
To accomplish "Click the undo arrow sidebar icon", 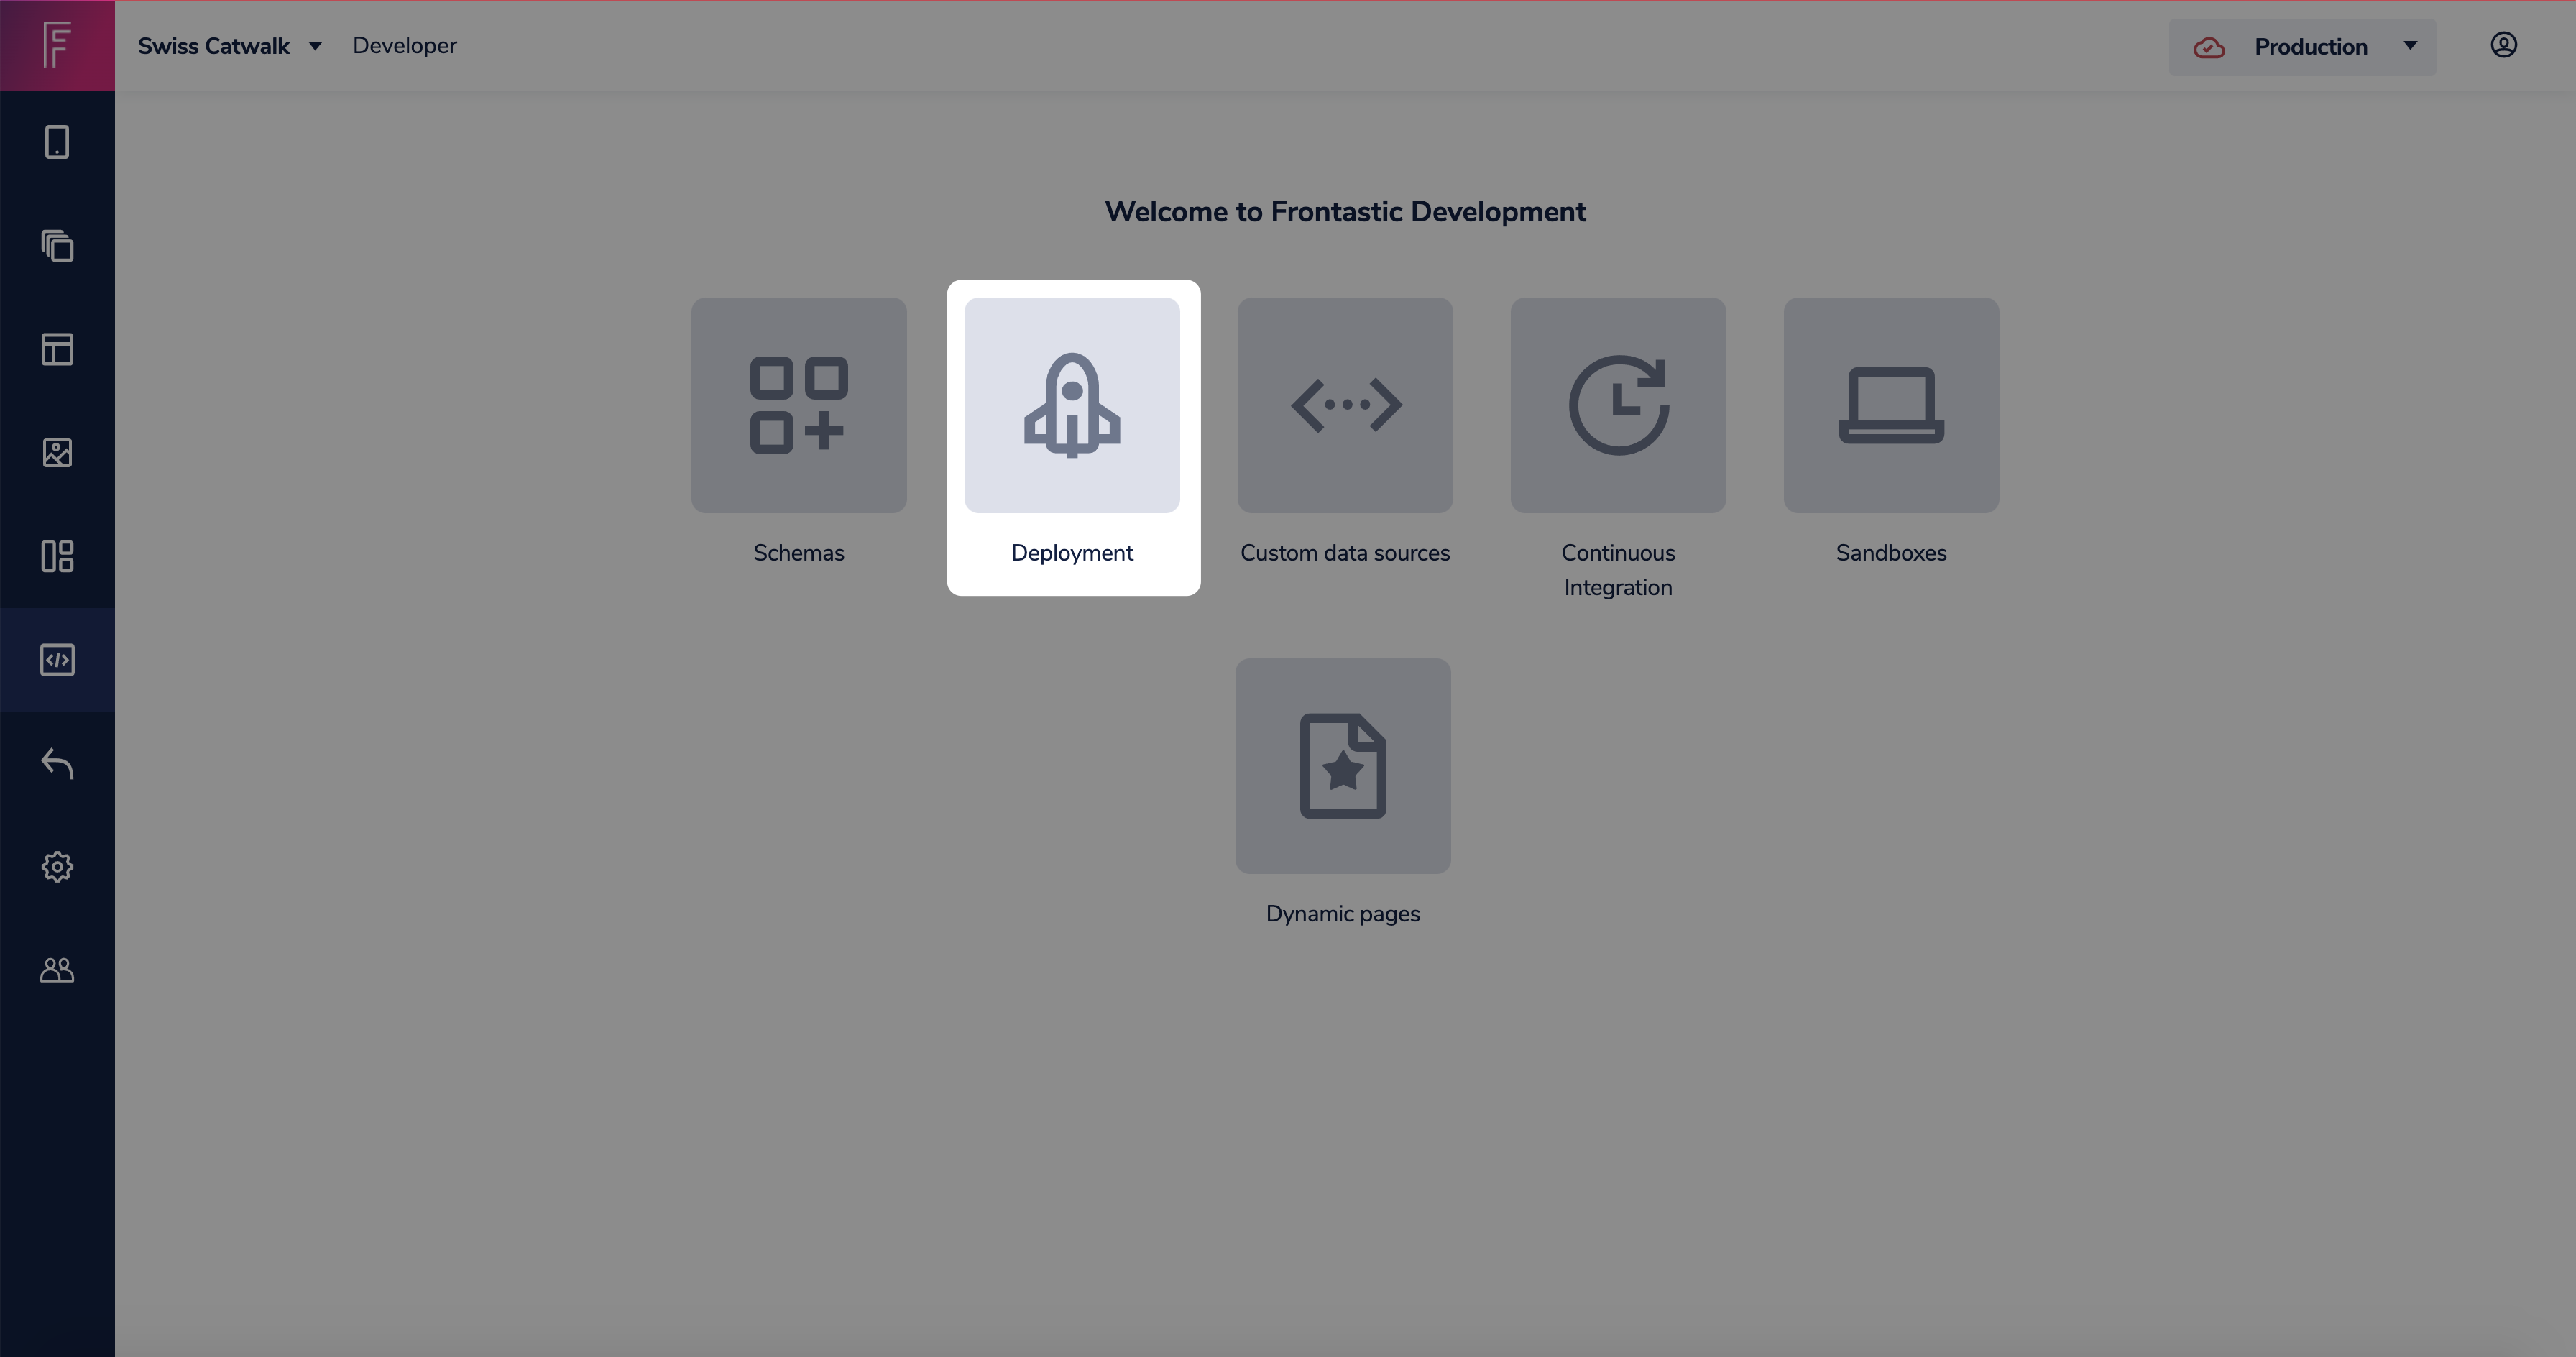I will point(57,763).
